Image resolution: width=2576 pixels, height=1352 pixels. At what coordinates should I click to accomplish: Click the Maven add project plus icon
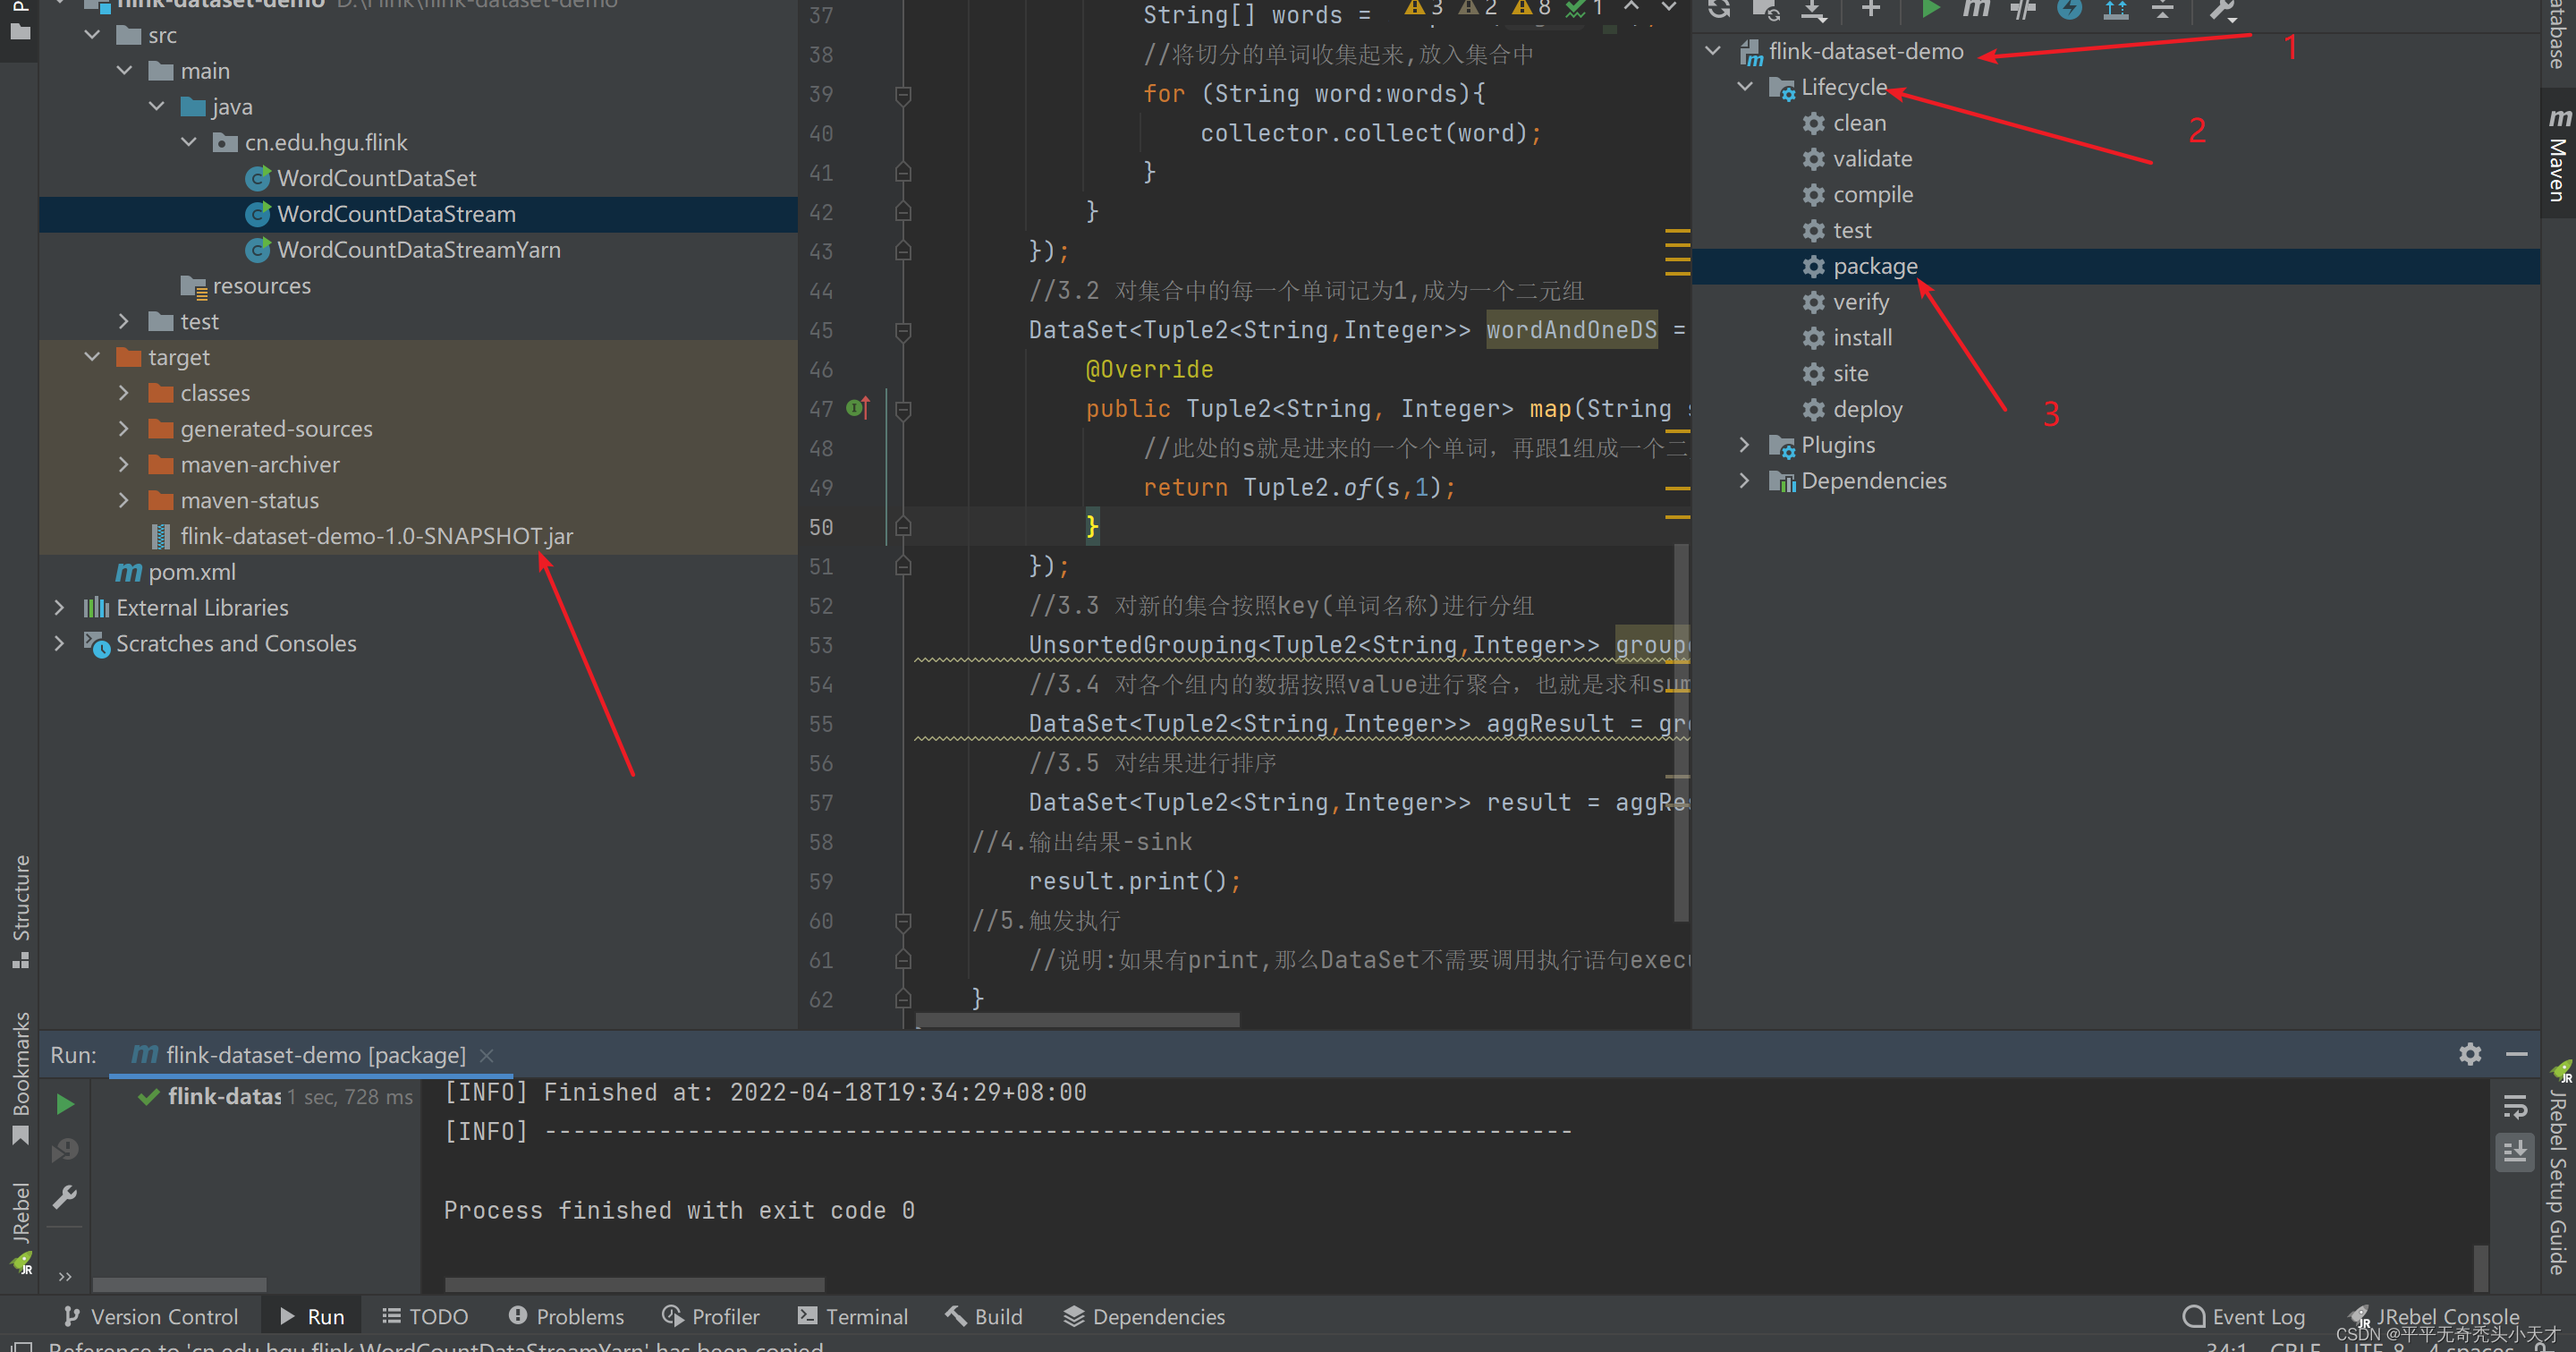[x=1870, y=9]
